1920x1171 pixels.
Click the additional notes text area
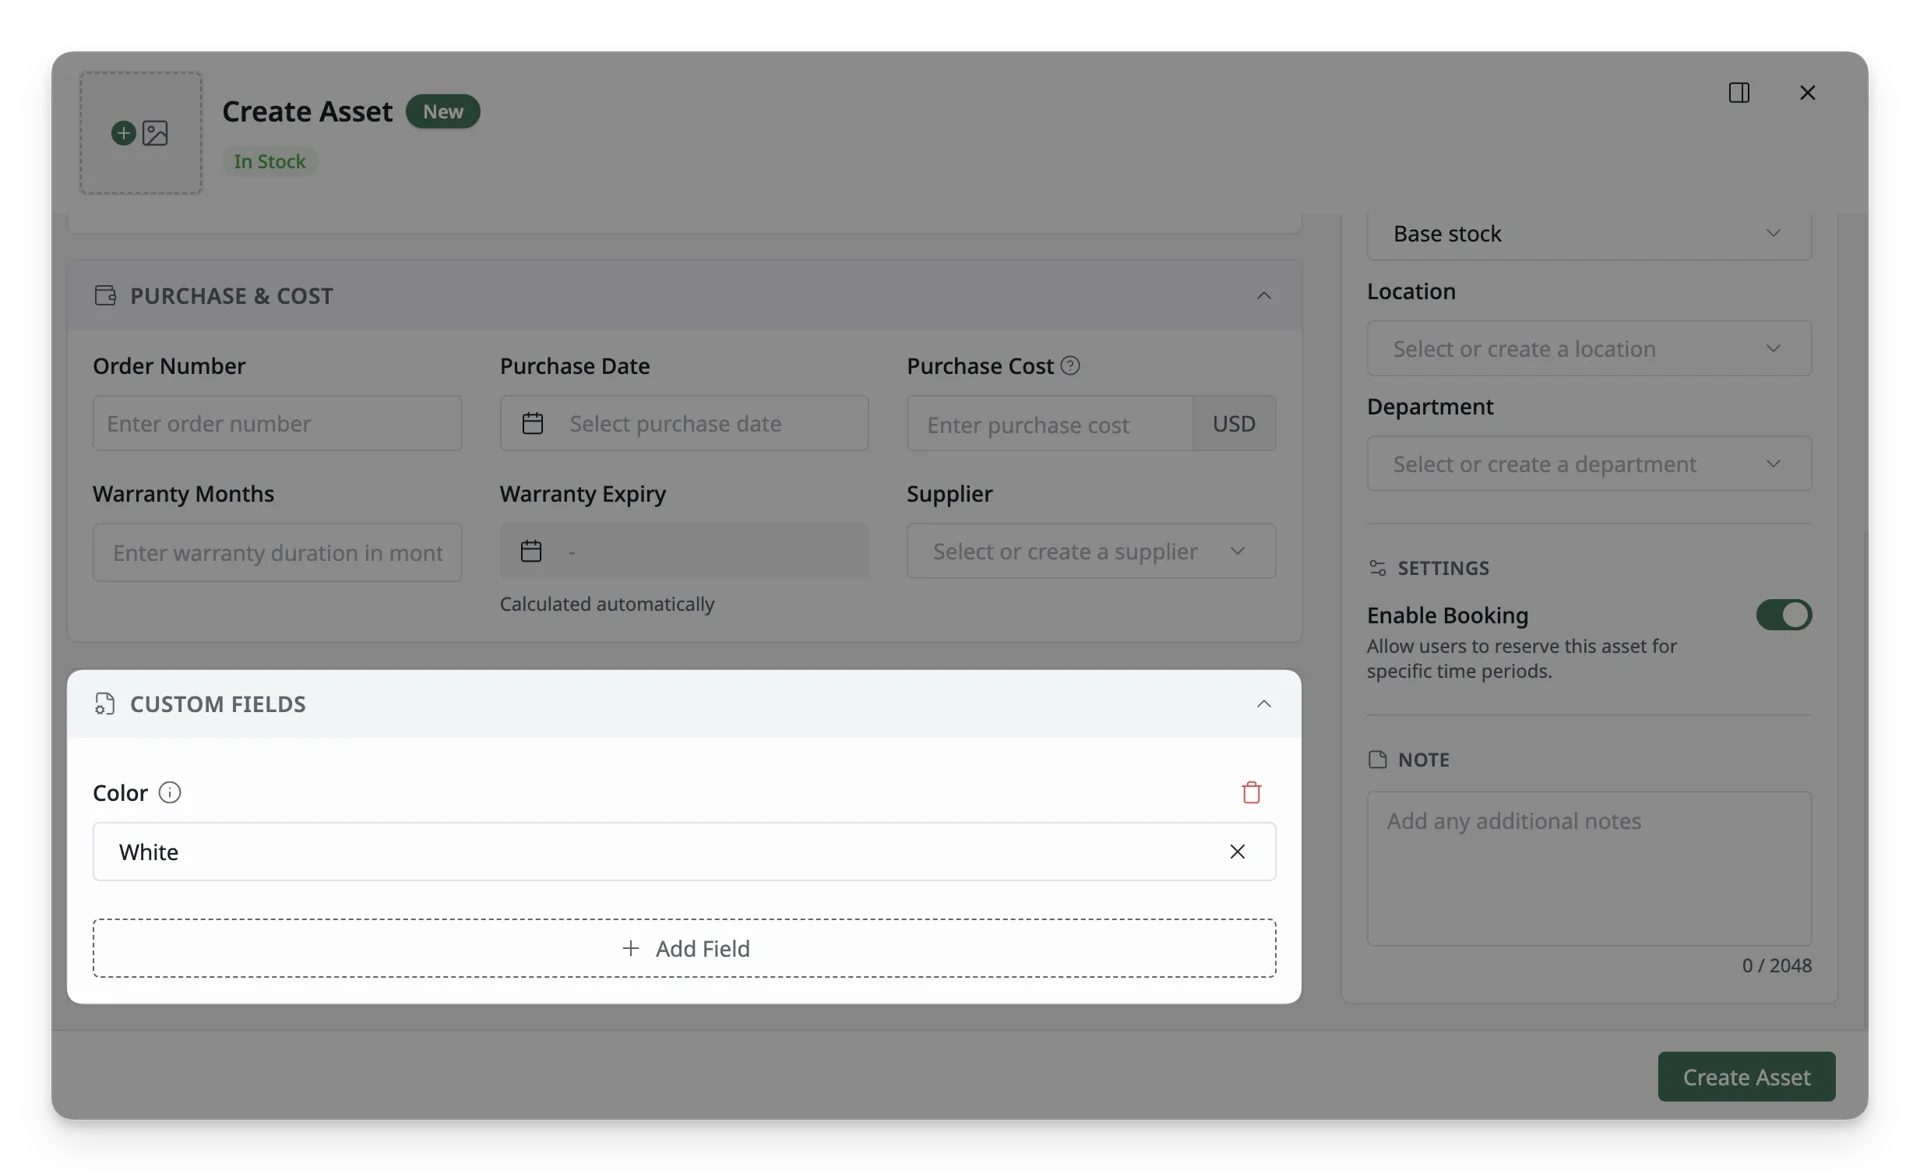[1589, 868]
